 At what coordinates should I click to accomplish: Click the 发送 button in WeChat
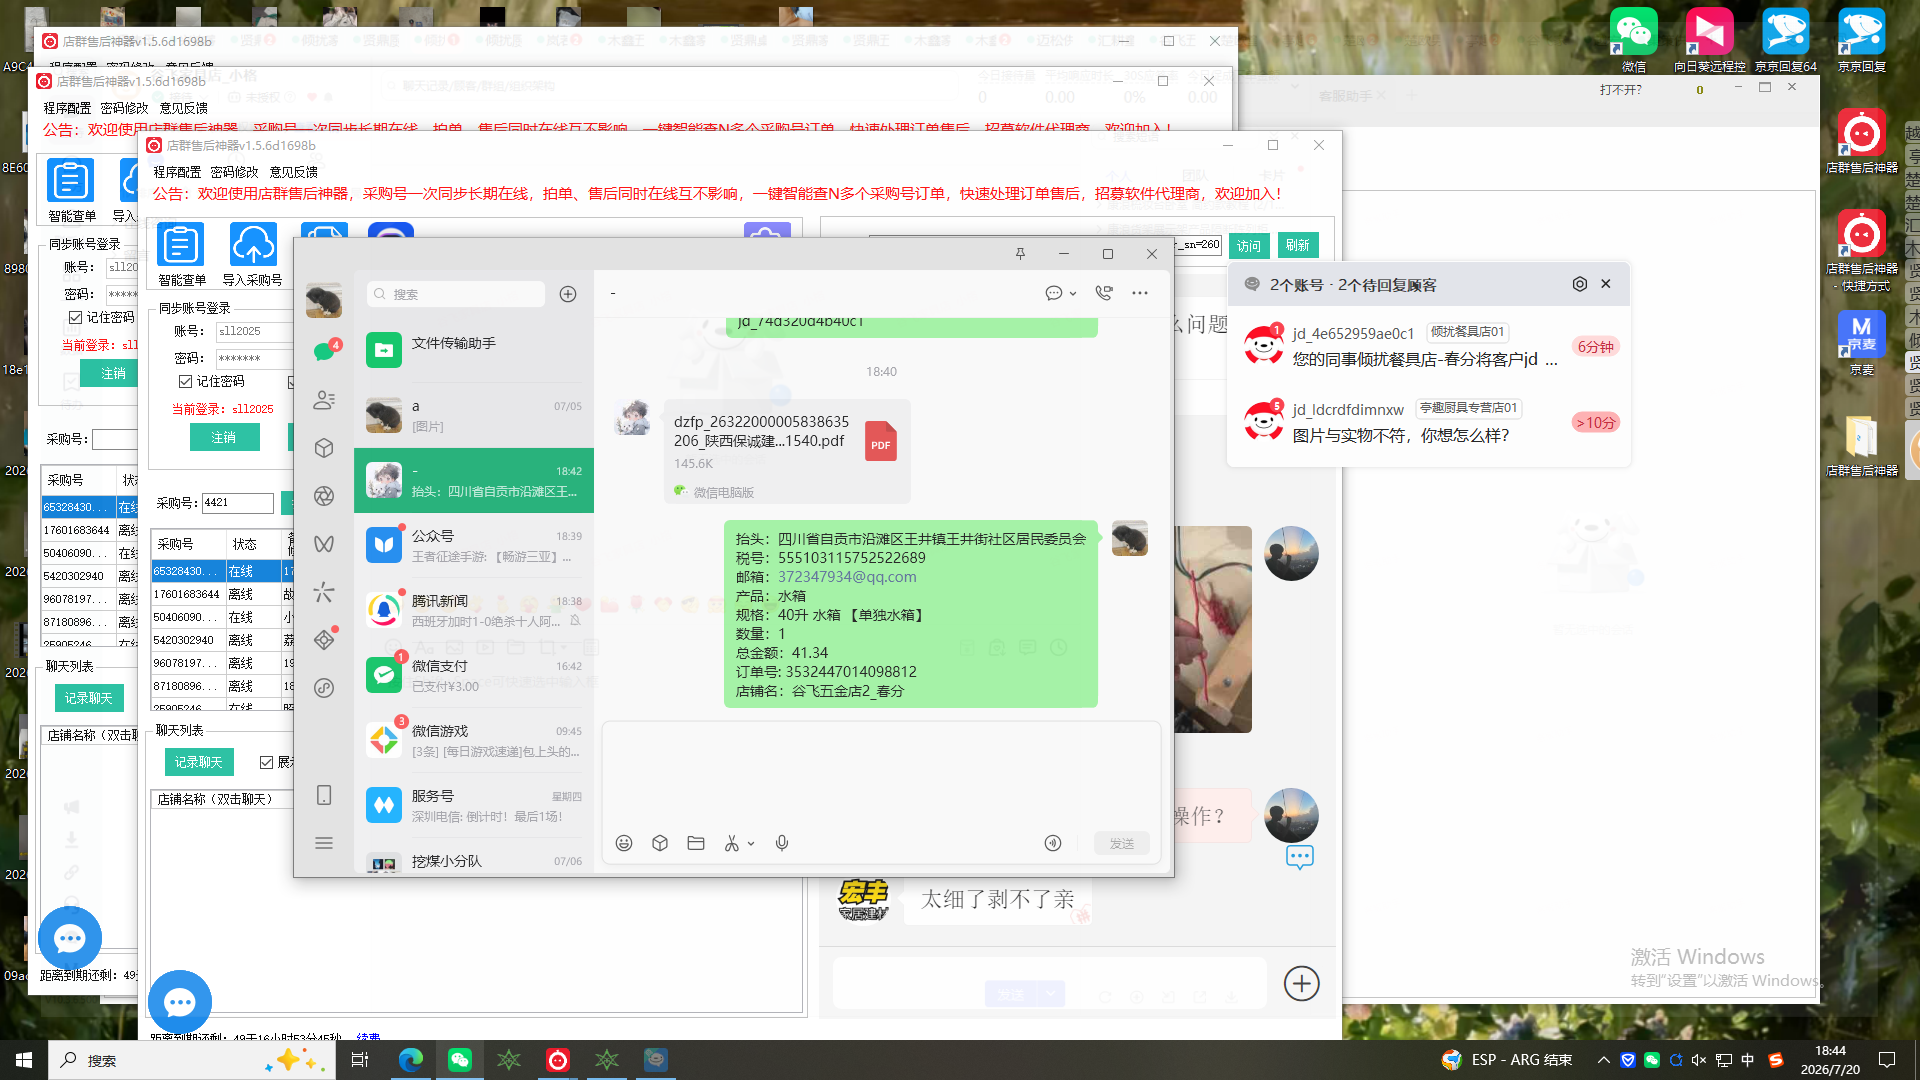click(1122, 843)
